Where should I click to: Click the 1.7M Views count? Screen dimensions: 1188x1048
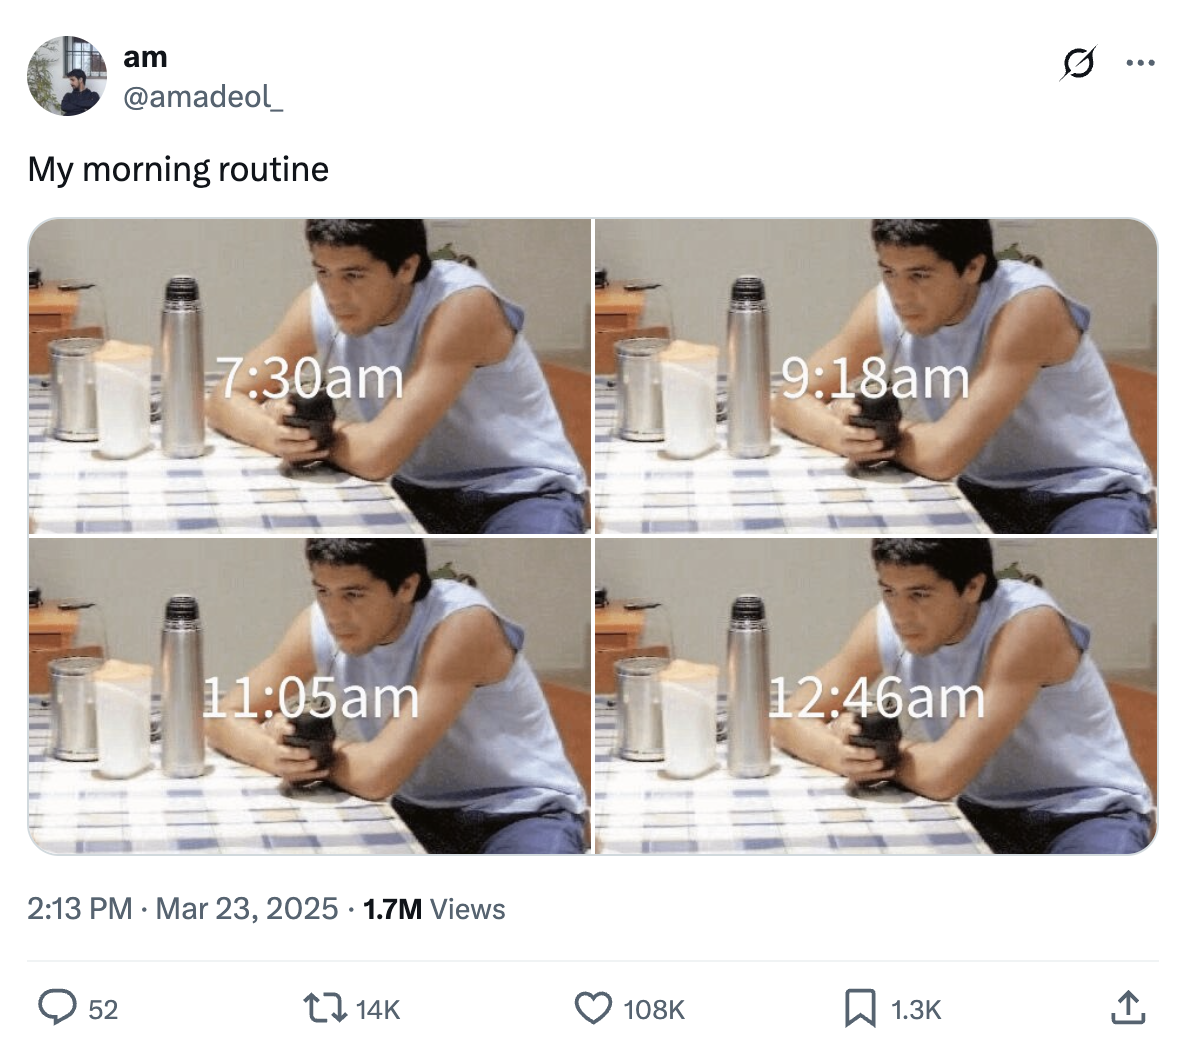pyautogui.click(x=434, y=909)
